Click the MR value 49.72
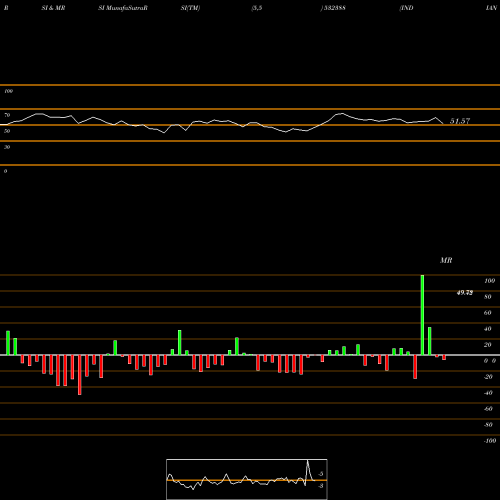The height and width of the screenshot is (500, 500). [x=465, y=293]
